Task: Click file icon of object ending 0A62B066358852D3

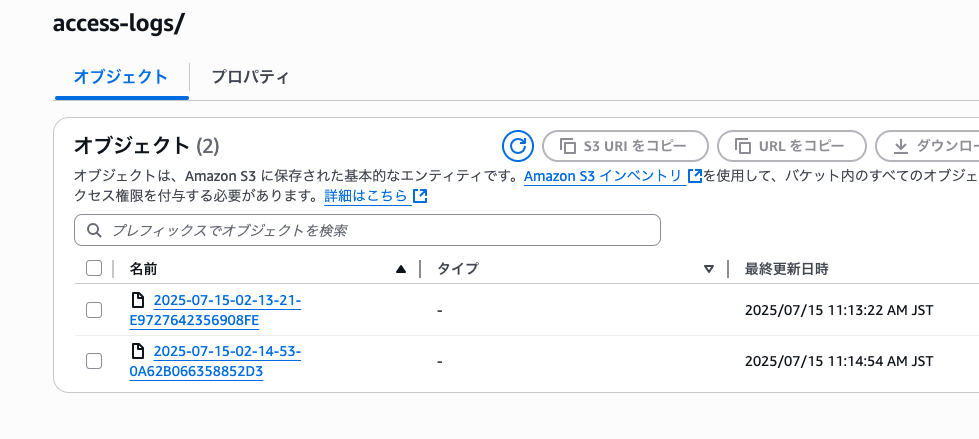Action: (x=137, y=352)
